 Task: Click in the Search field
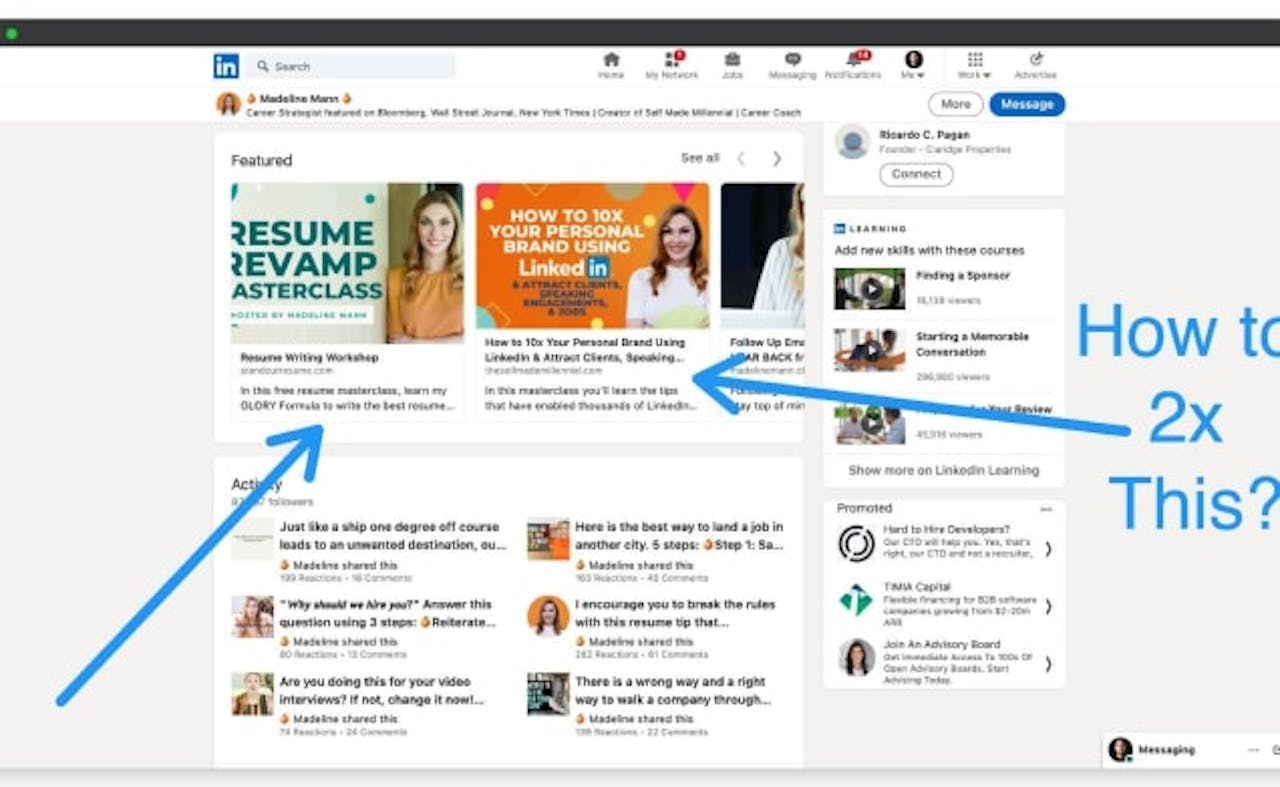tap(351, 66)
